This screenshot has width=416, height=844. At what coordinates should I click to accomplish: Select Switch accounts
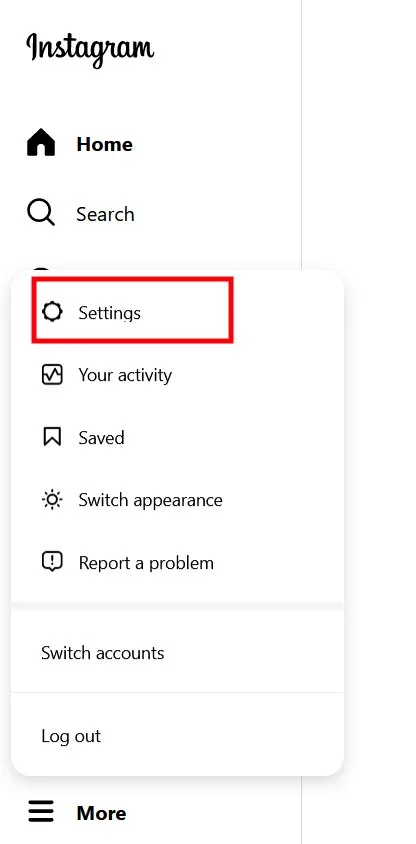(x=103, y=653)
